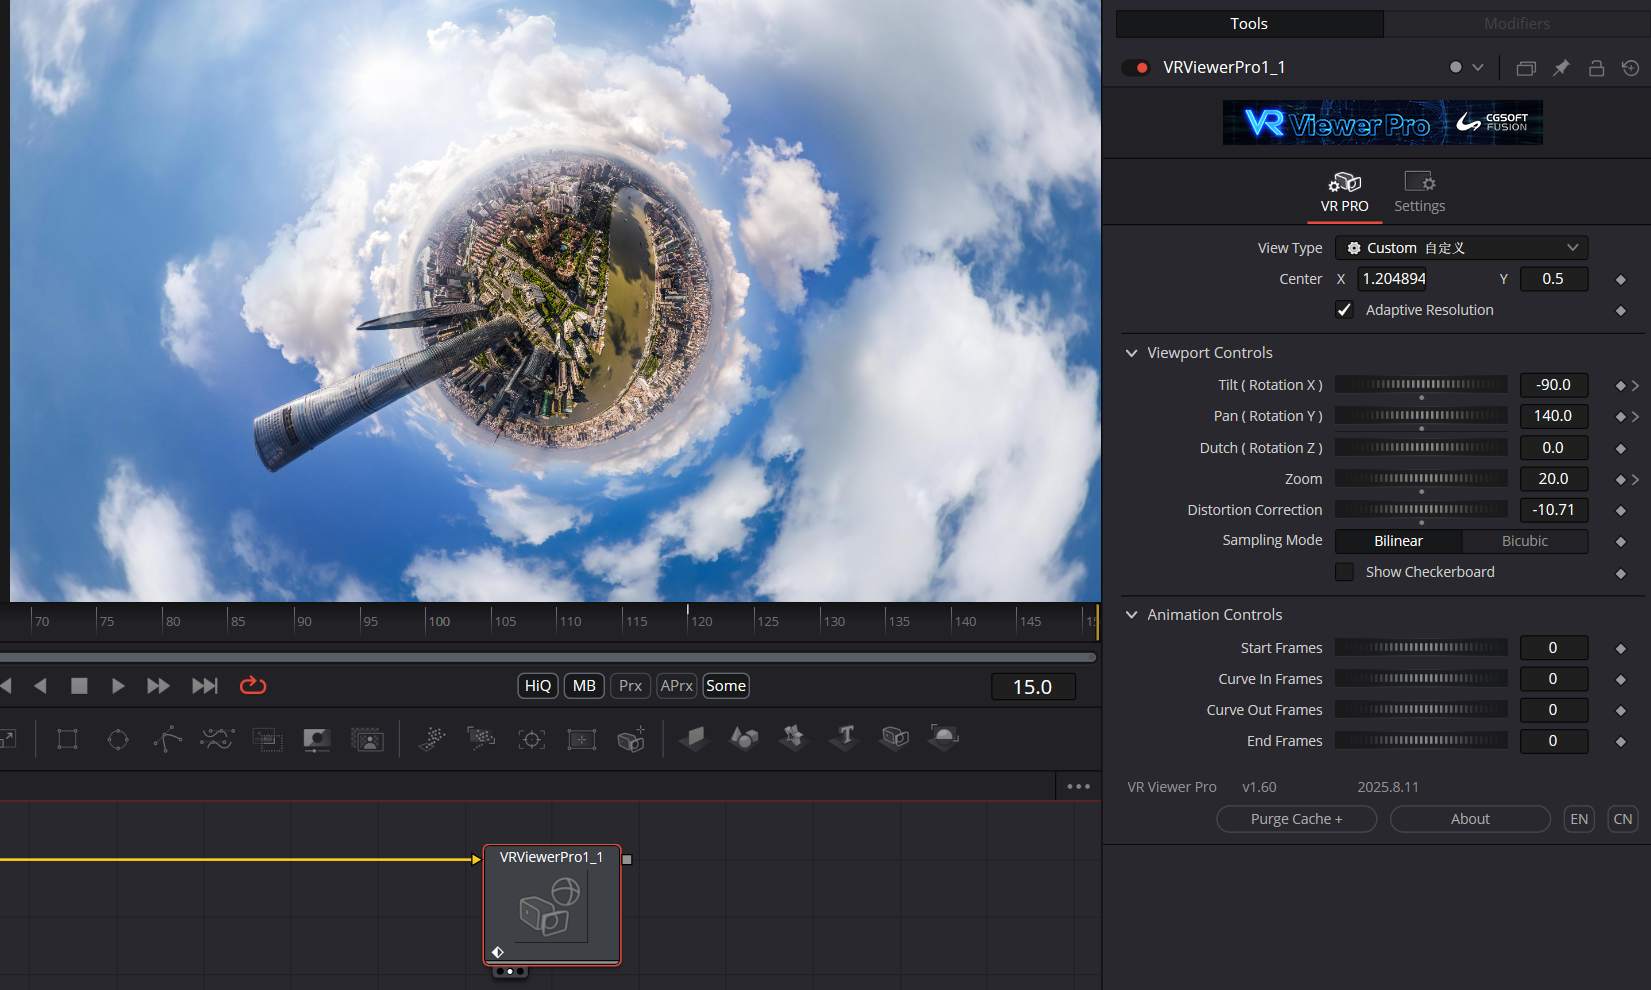Screen dimensions: 1651x990
Task: Open the Modifiers tab
Action: click(1516, 23)
